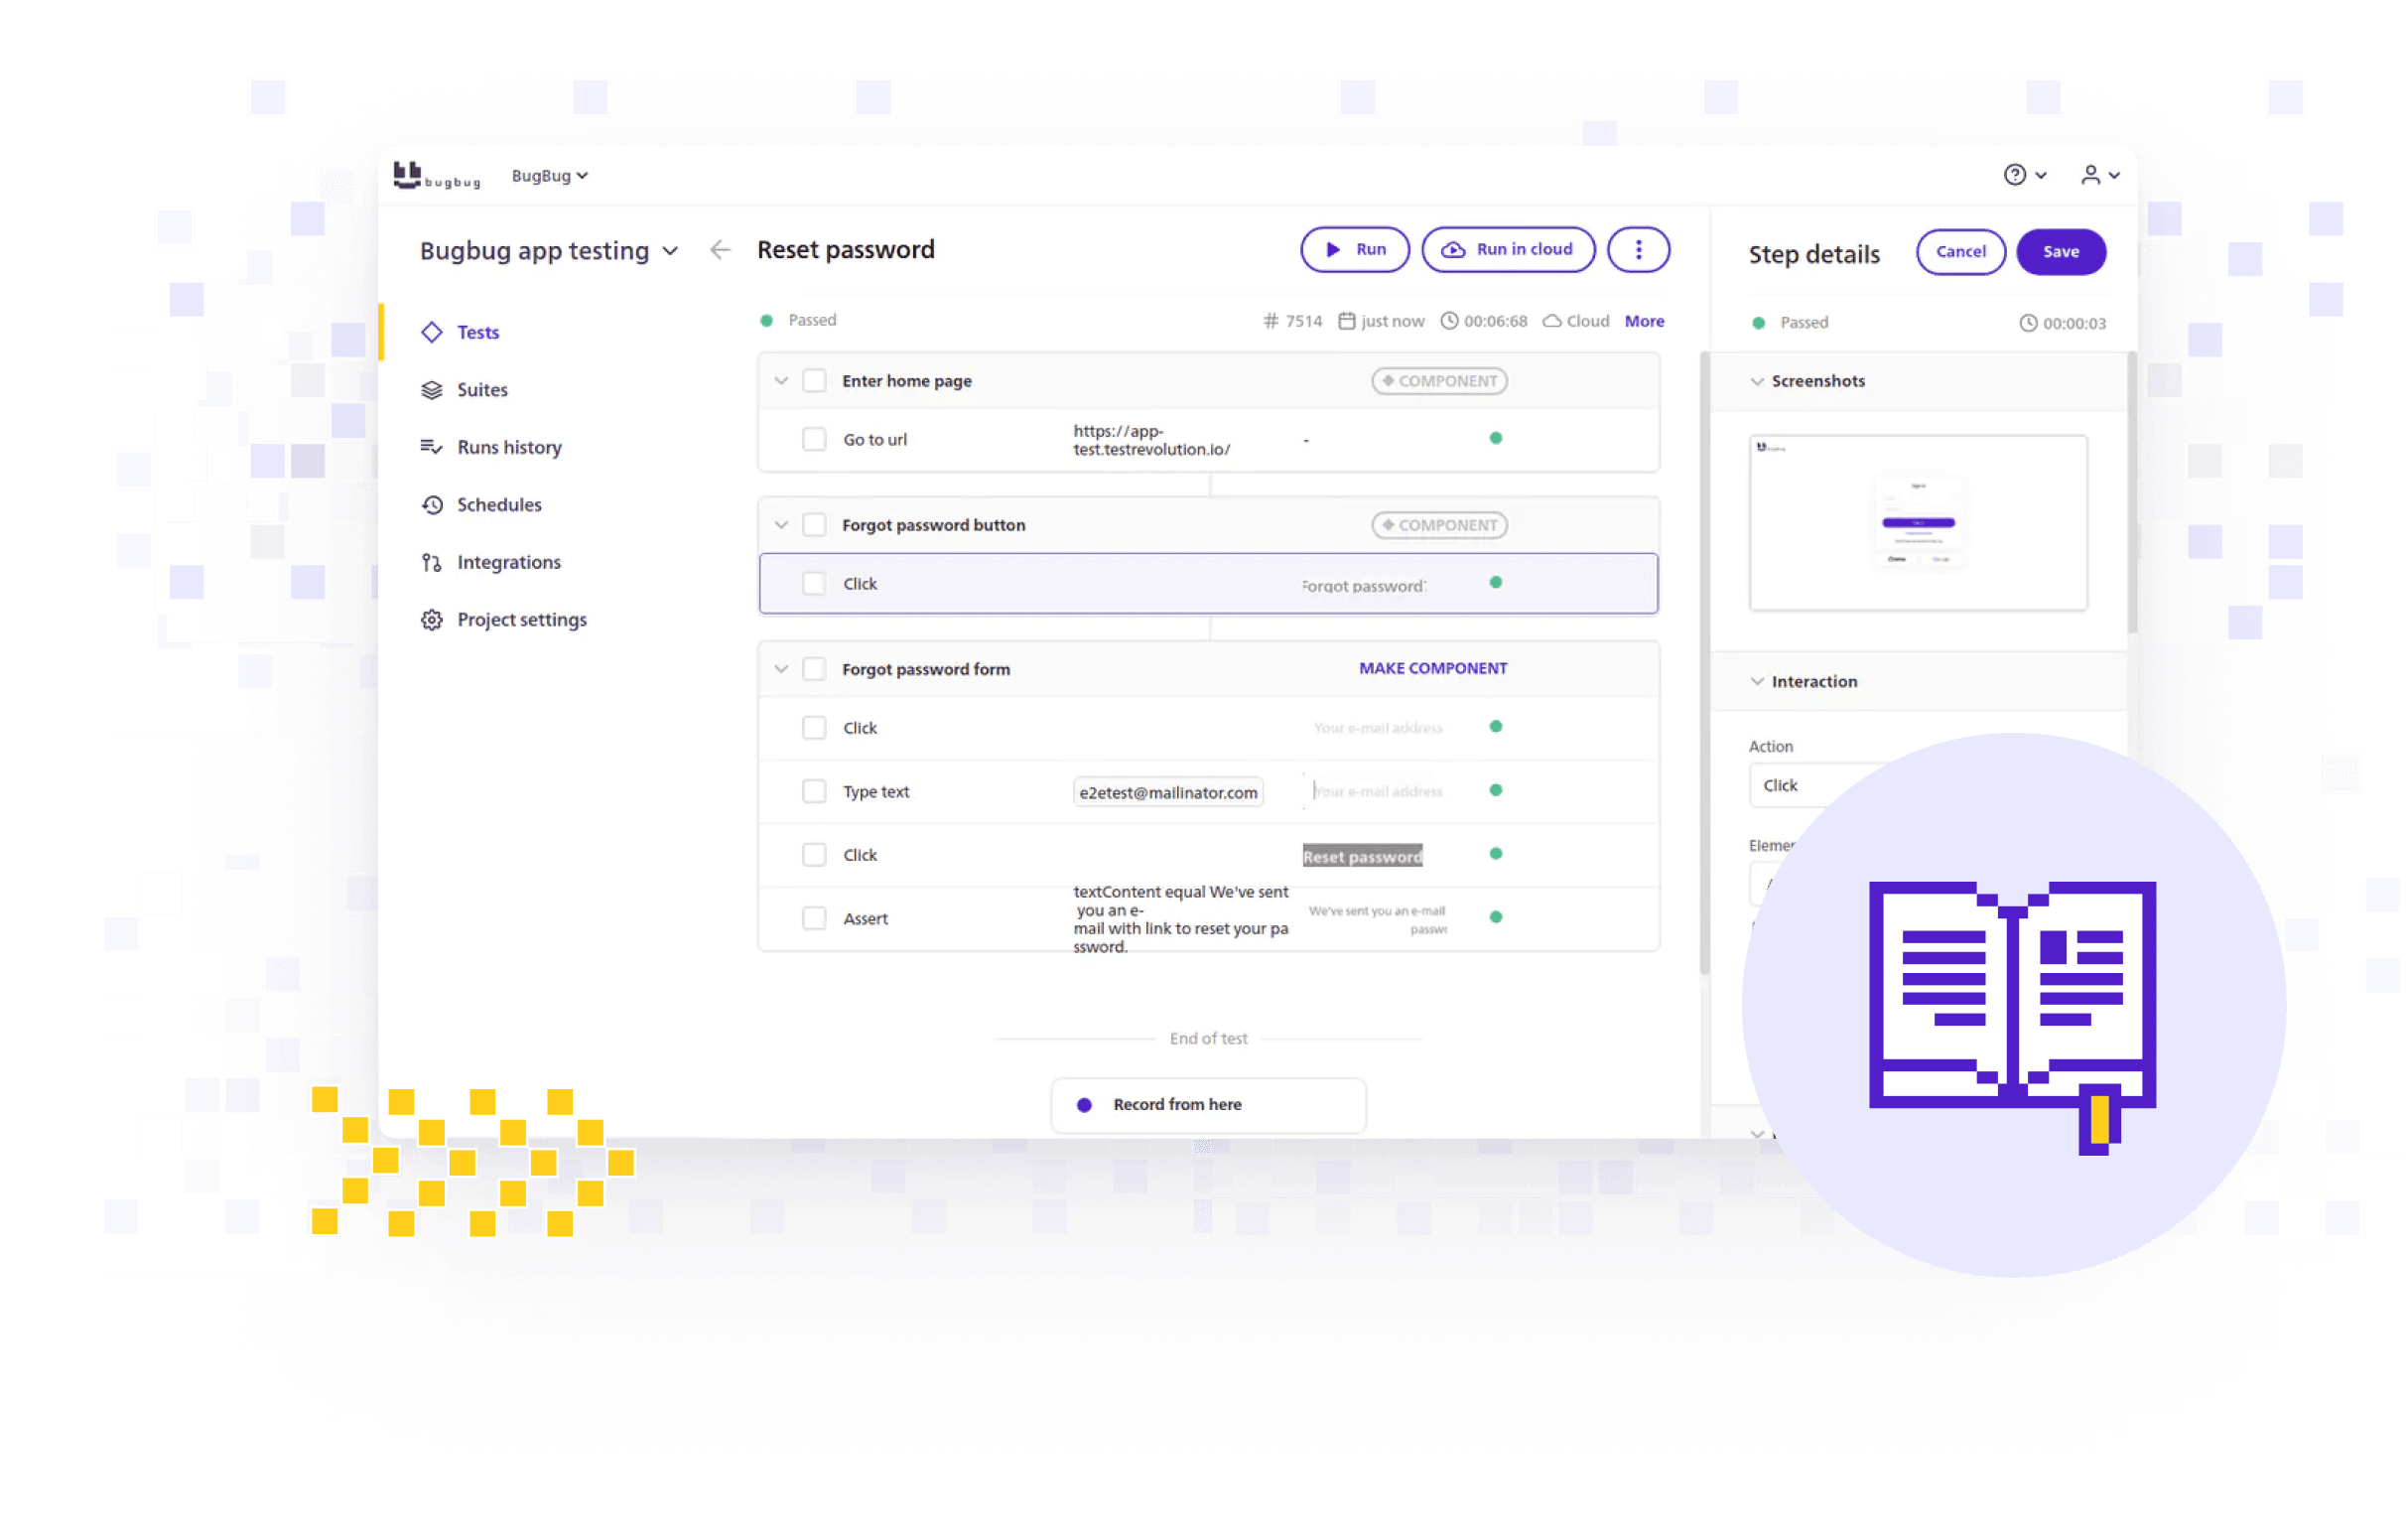The width and height of the screenshot is (2408, 1533).
Task: Click the COMPONENT badge on Forgot password button
Action: tap(1439, 525)
